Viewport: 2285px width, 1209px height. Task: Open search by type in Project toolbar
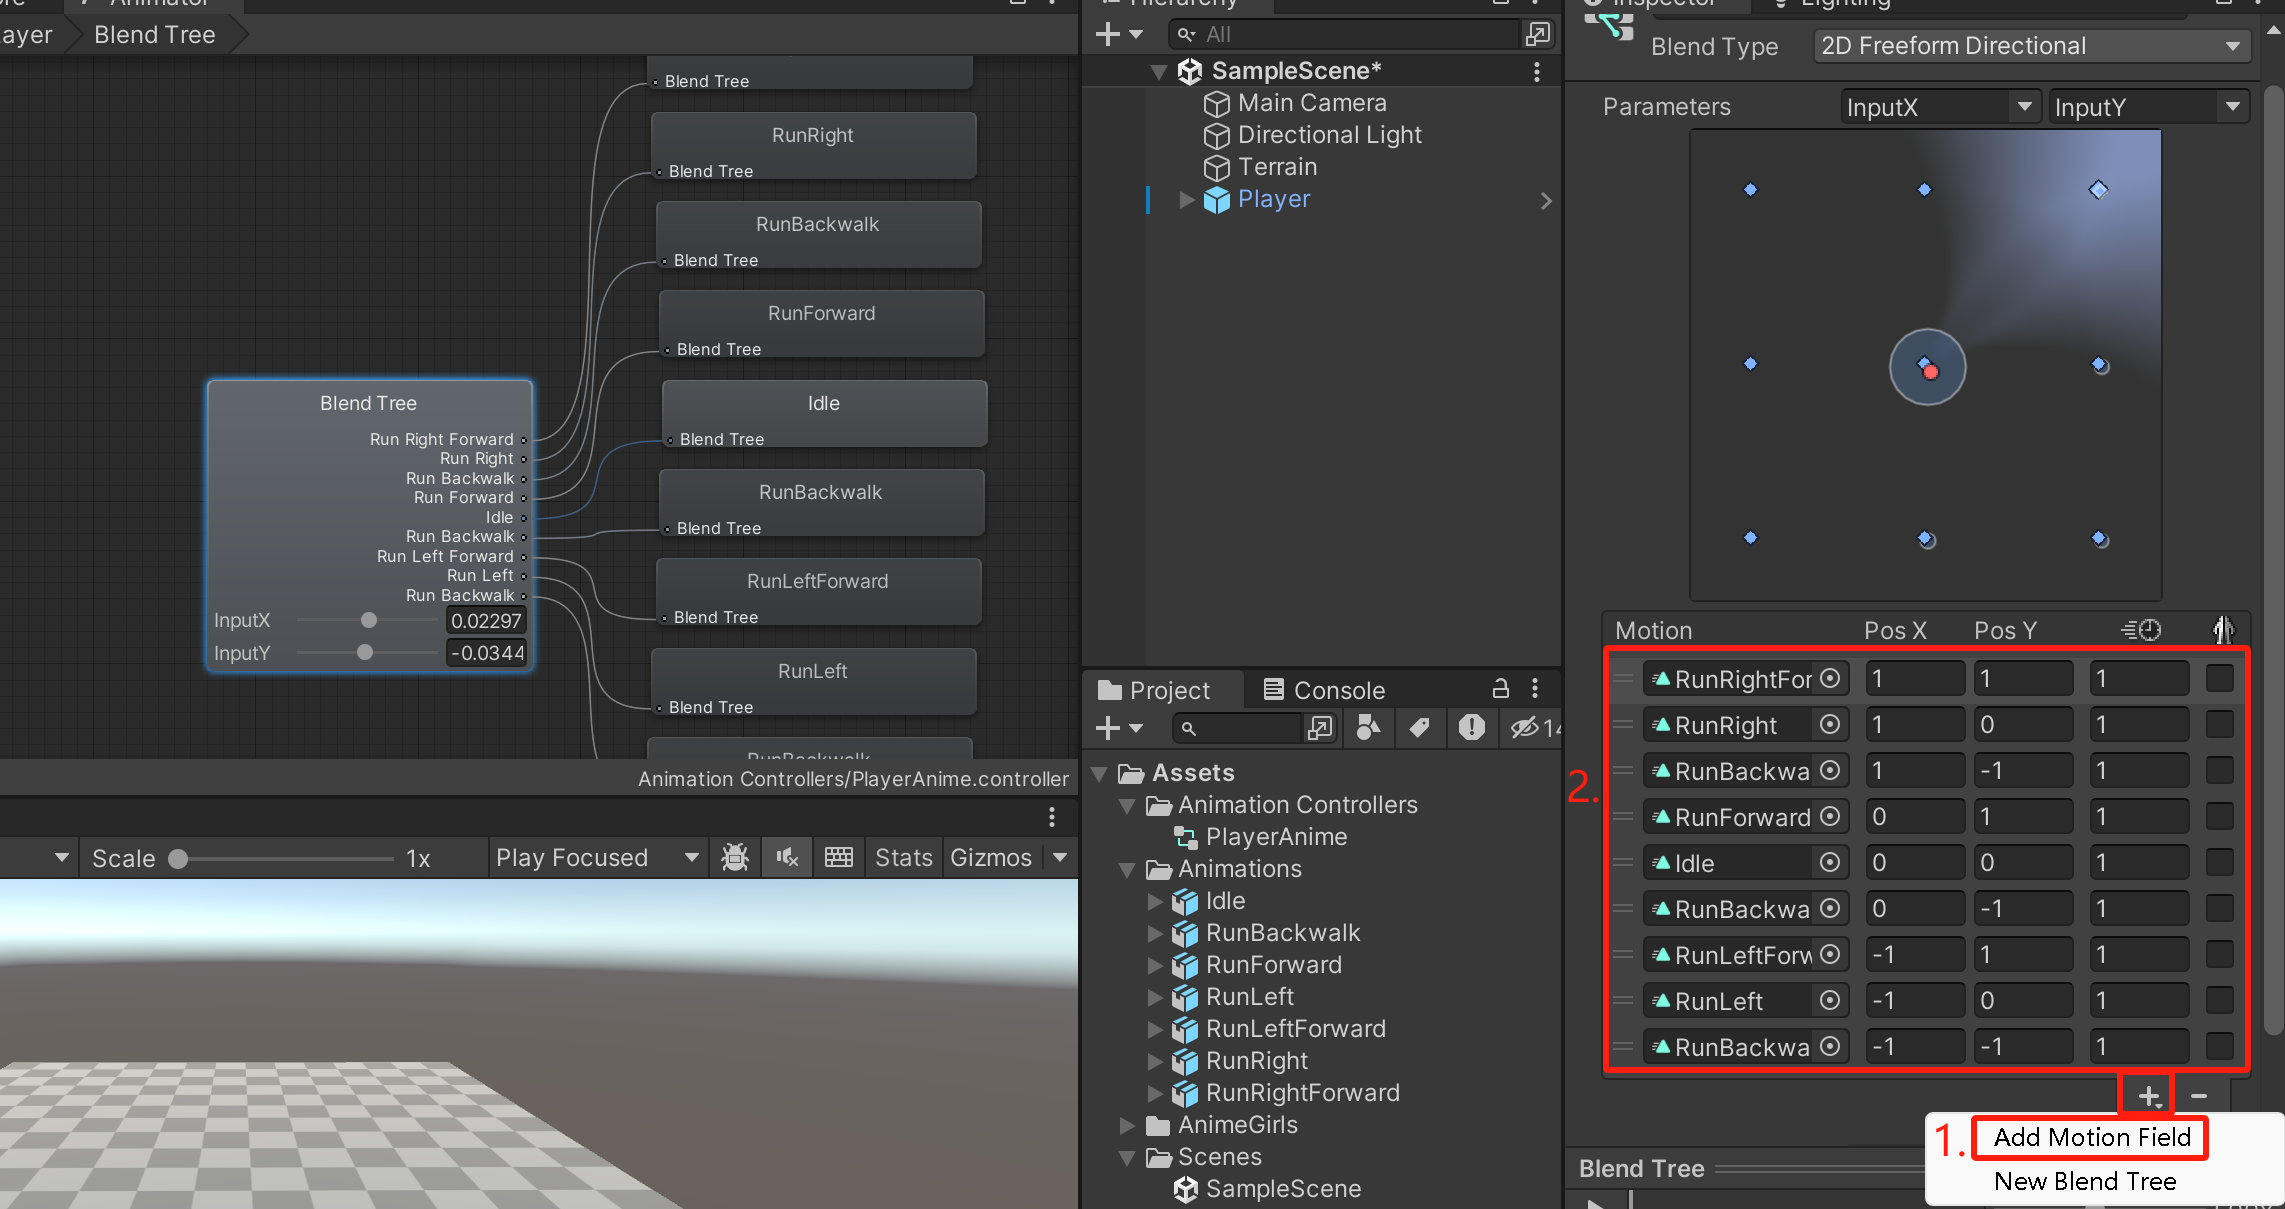pyautogui.click(x=1368, y=728)
